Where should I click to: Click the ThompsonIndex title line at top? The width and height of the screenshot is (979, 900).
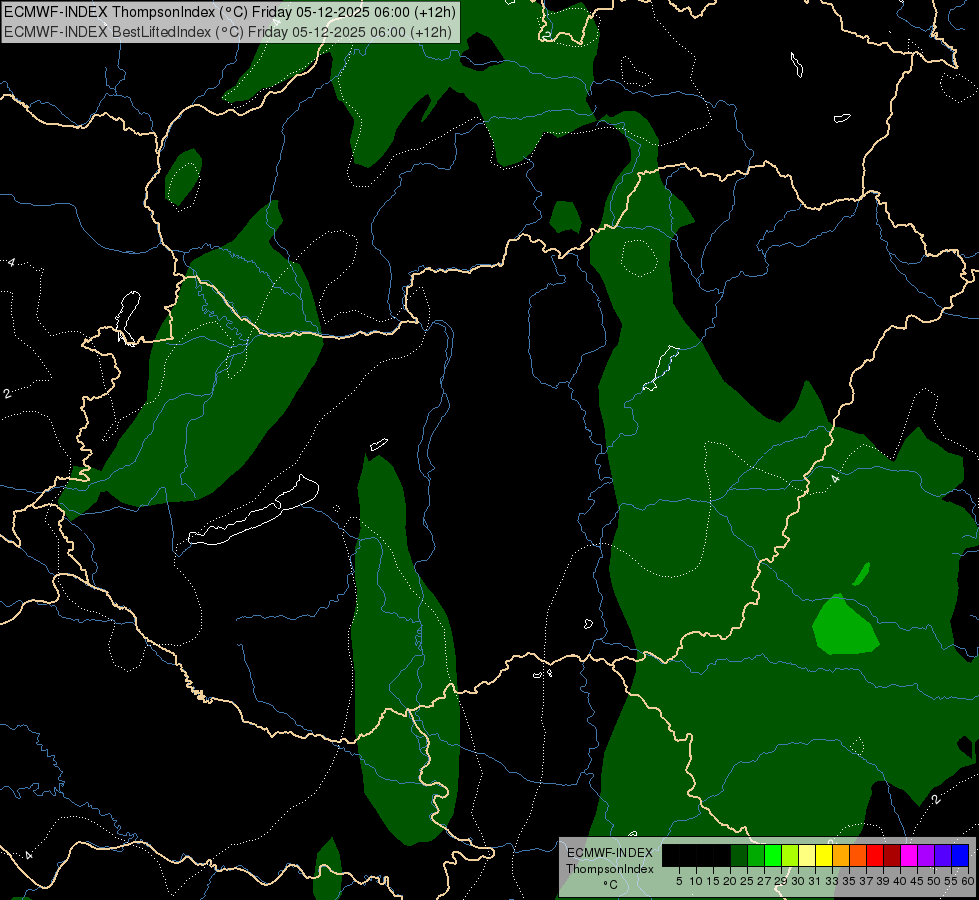(x=230, y=12)
